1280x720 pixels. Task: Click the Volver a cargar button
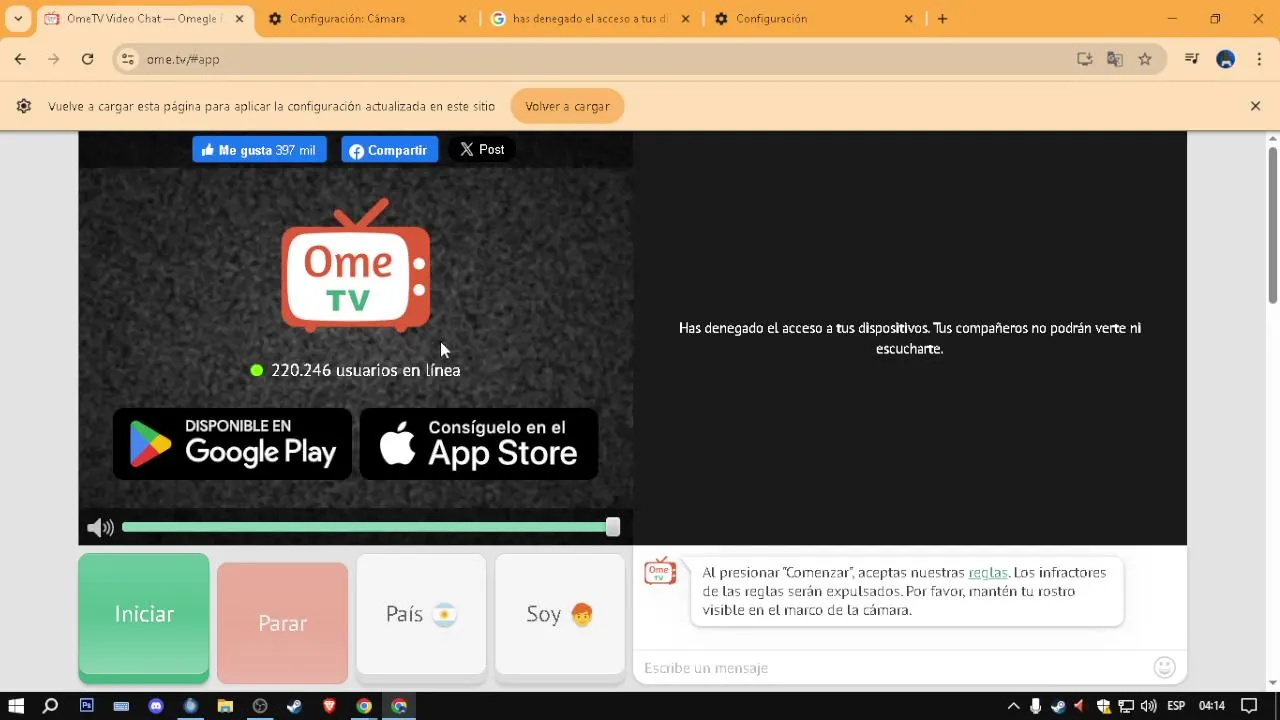tap(567, 106)
